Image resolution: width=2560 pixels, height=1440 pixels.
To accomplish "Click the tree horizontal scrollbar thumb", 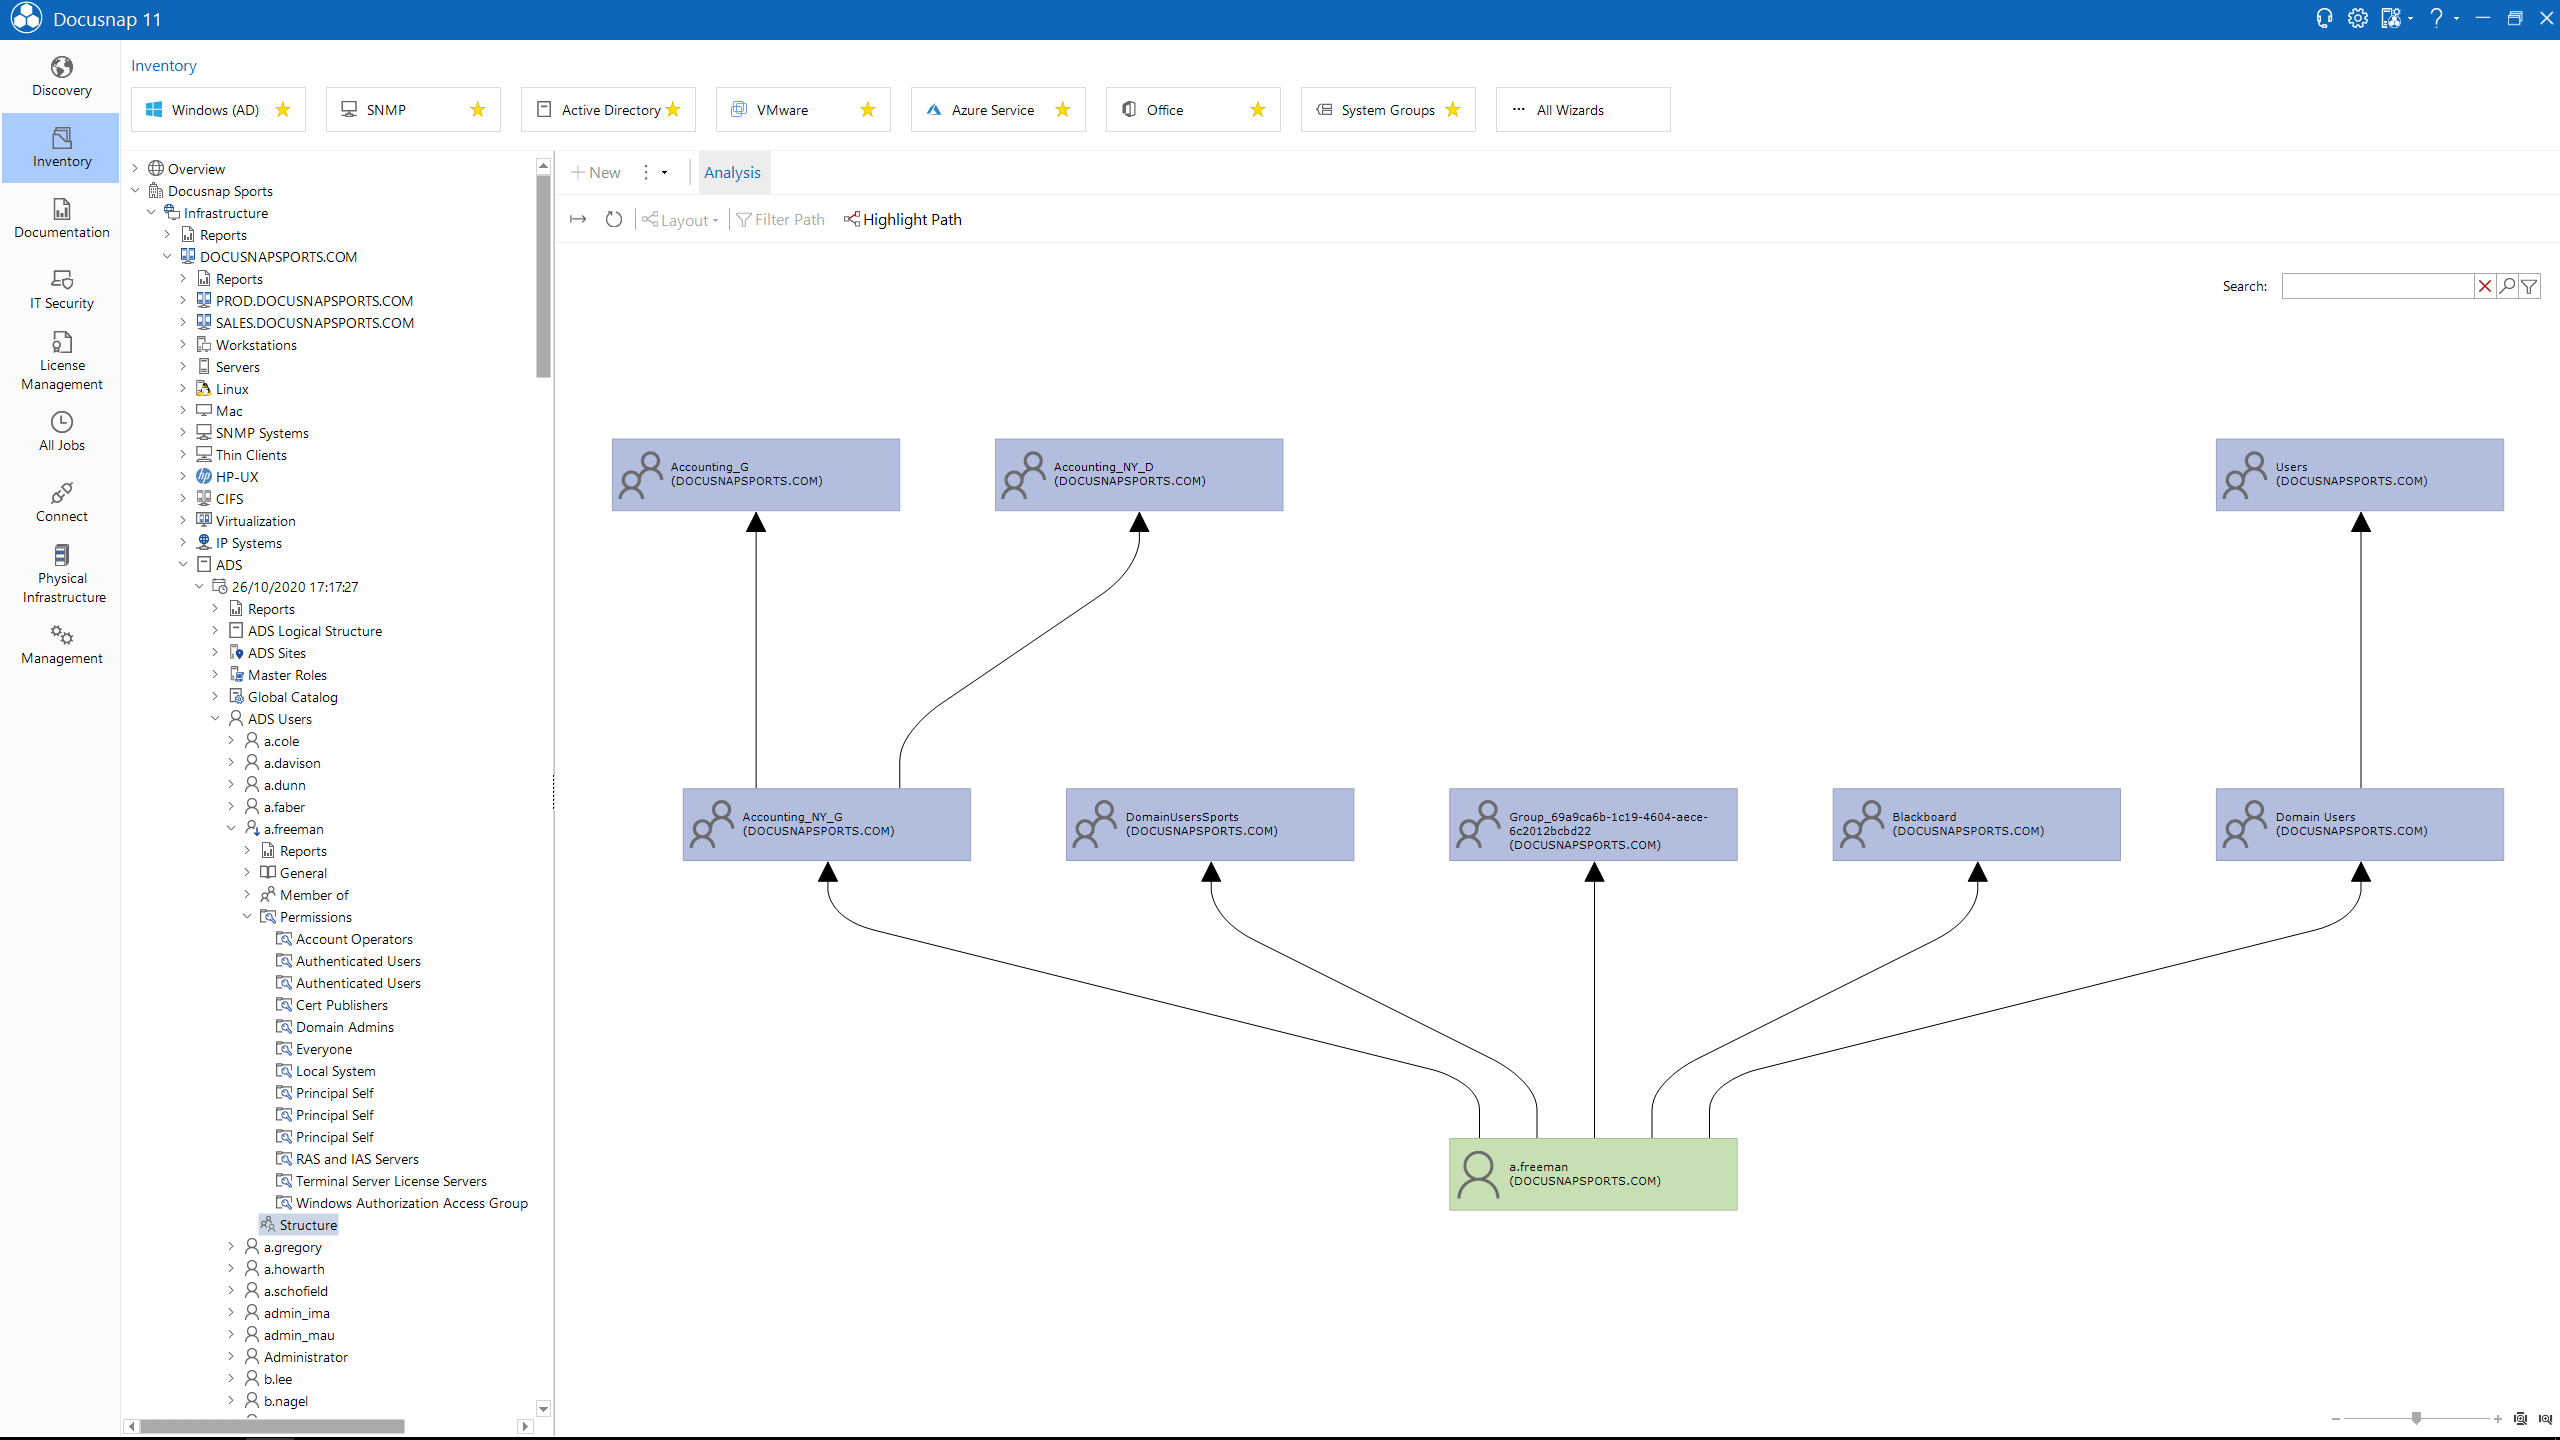I will 272,1426.
